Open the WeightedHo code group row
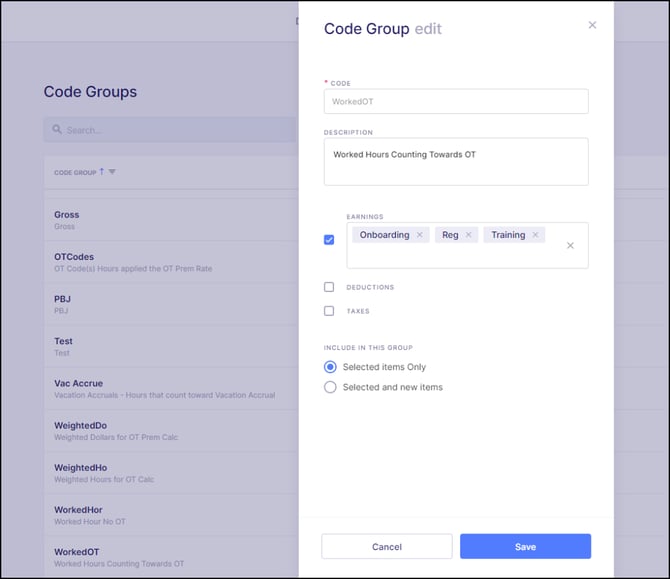670x579 pixels. pos(171,473)
